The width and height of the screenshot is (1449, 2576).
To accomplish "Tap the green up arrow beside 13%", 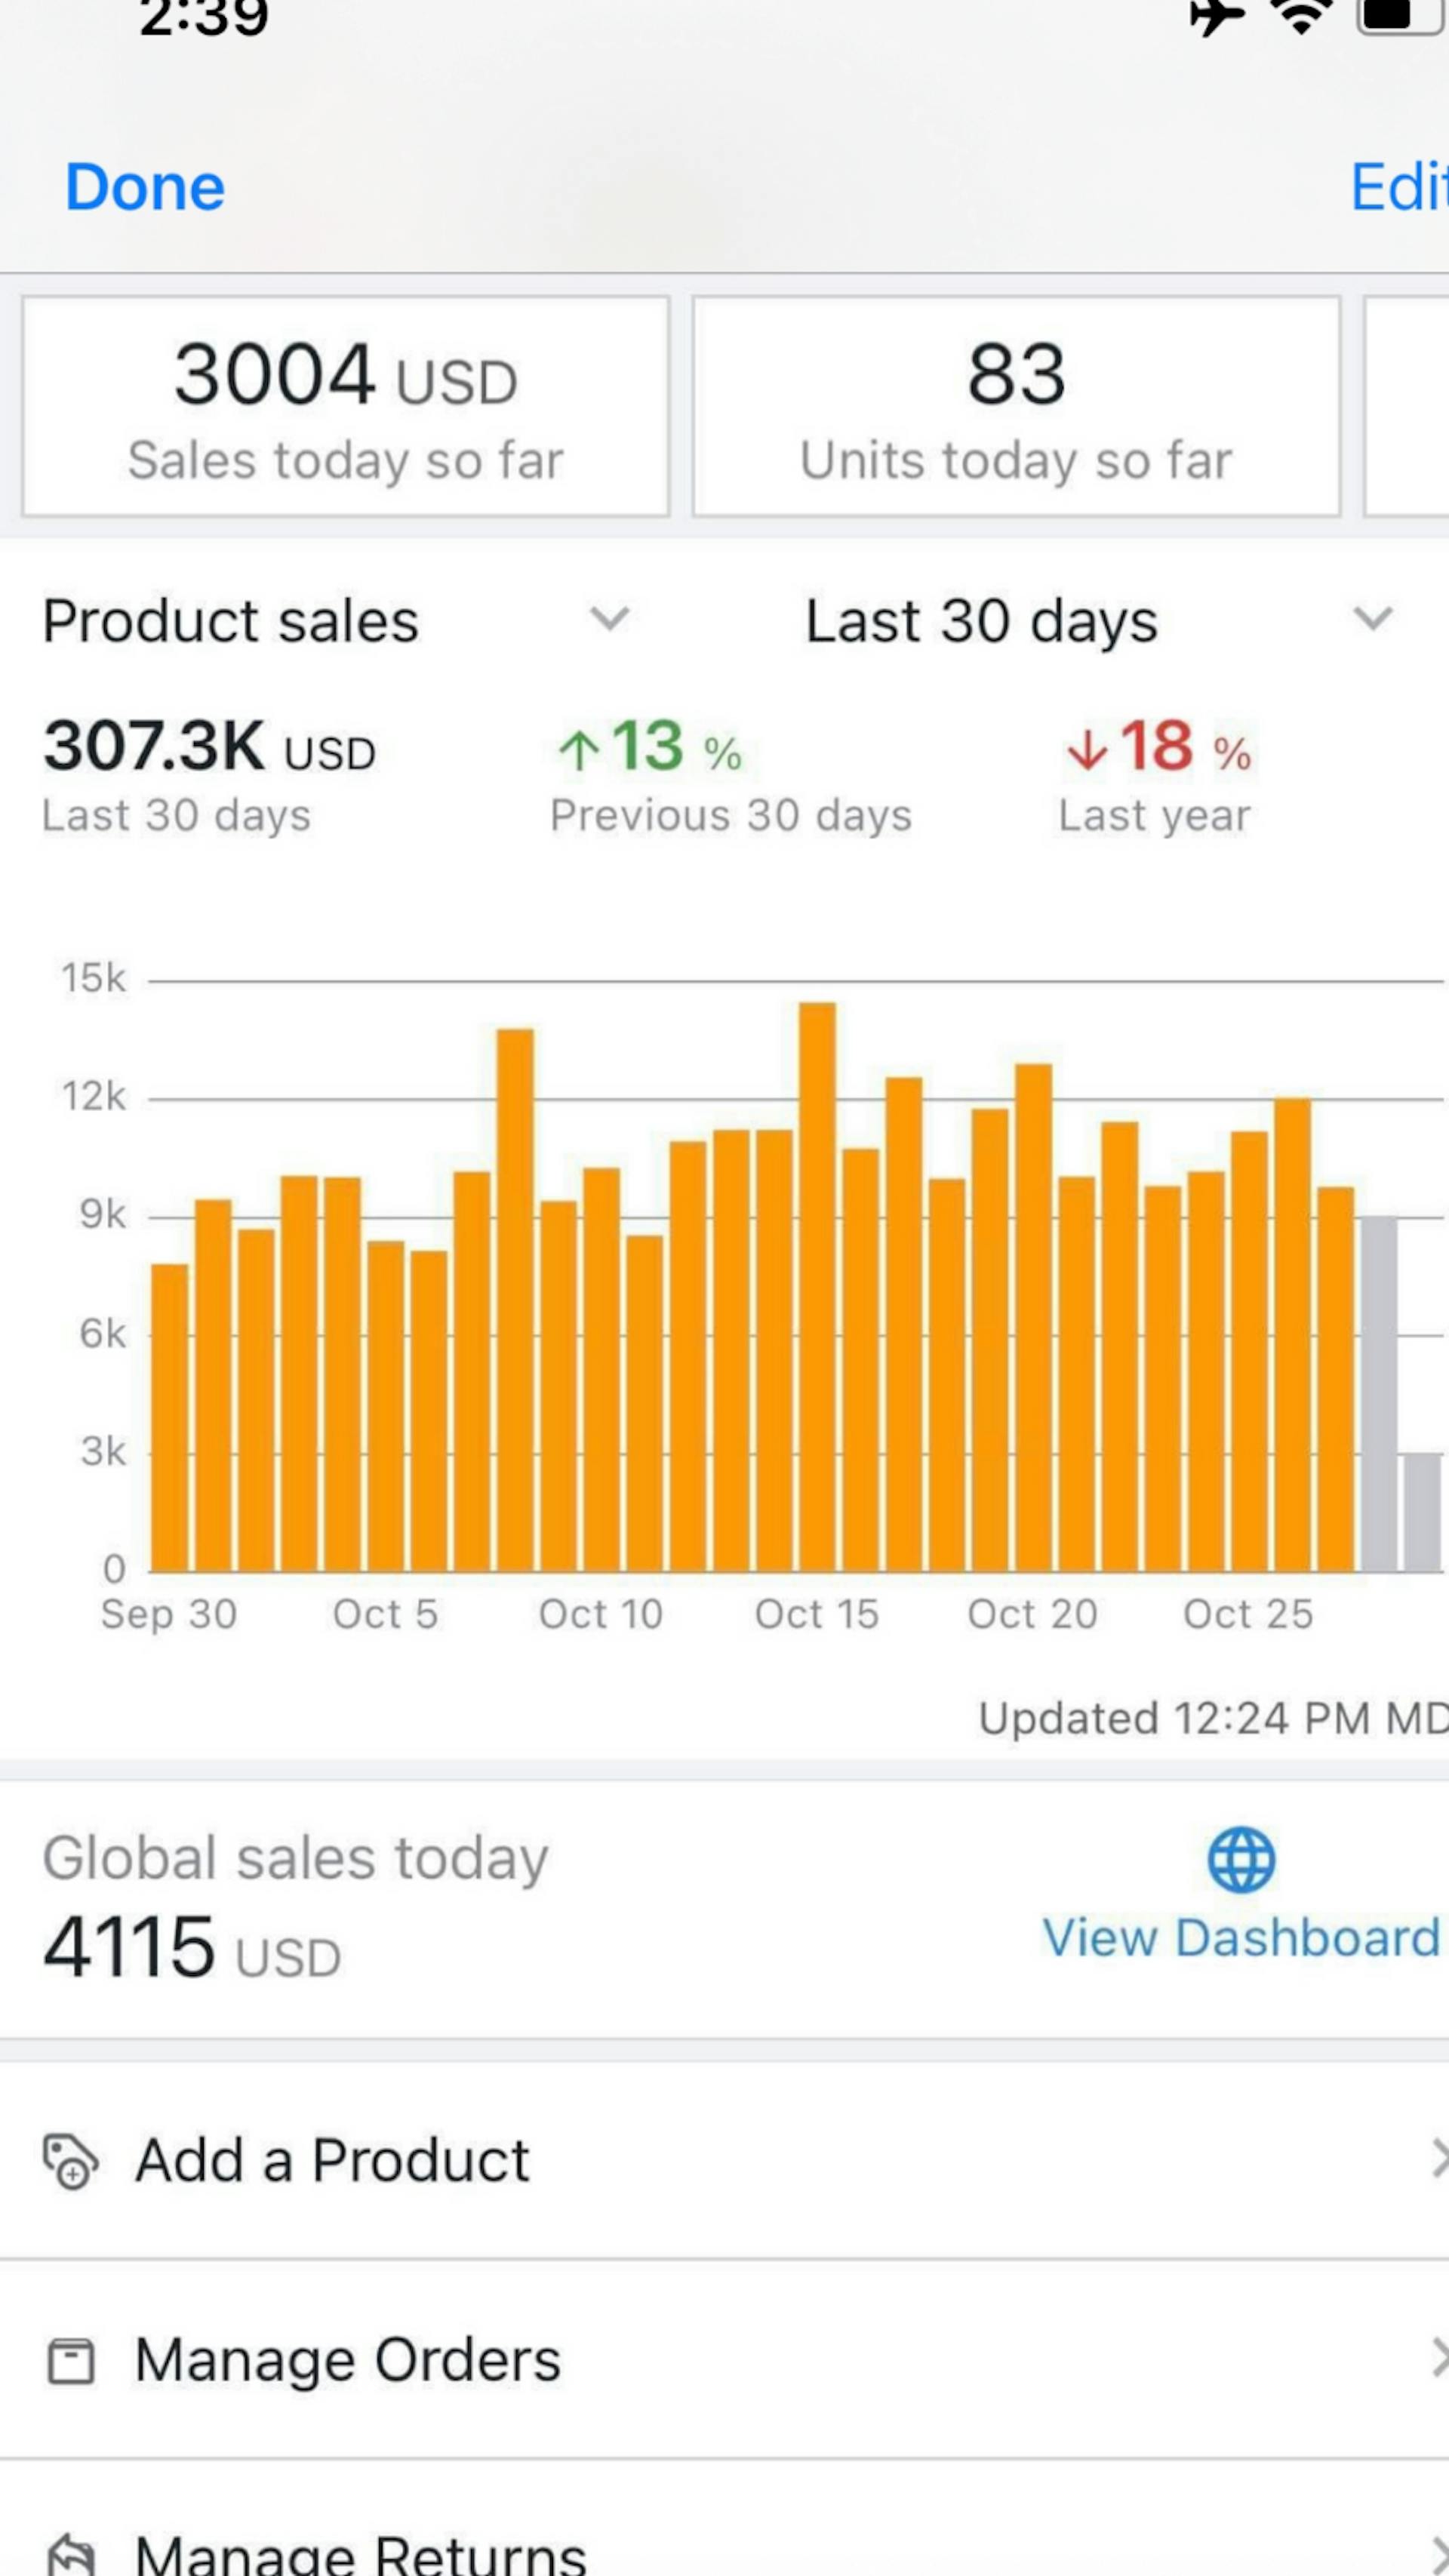I will [x=579, y=749].
